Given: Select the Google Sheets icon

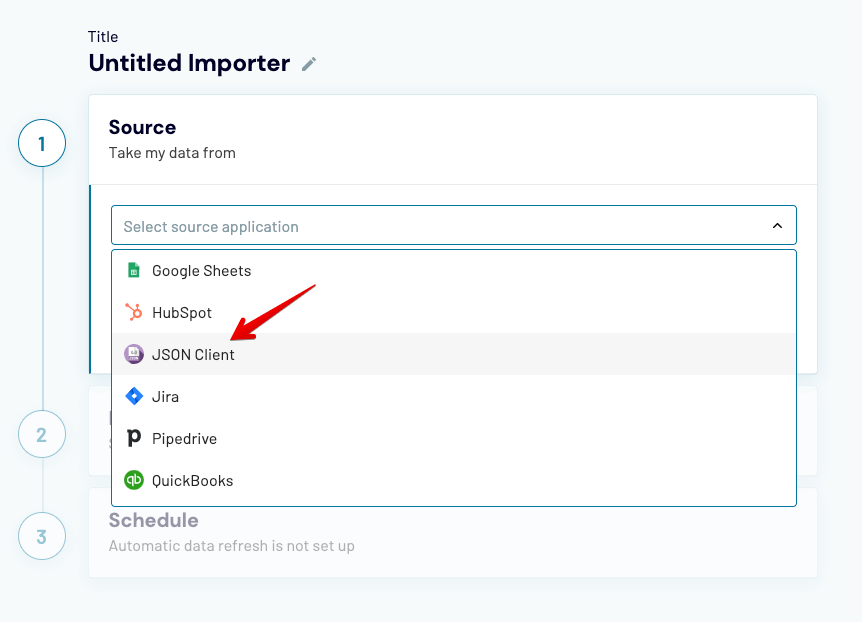Looking at the screenshot, I should [x=135, y=270].
